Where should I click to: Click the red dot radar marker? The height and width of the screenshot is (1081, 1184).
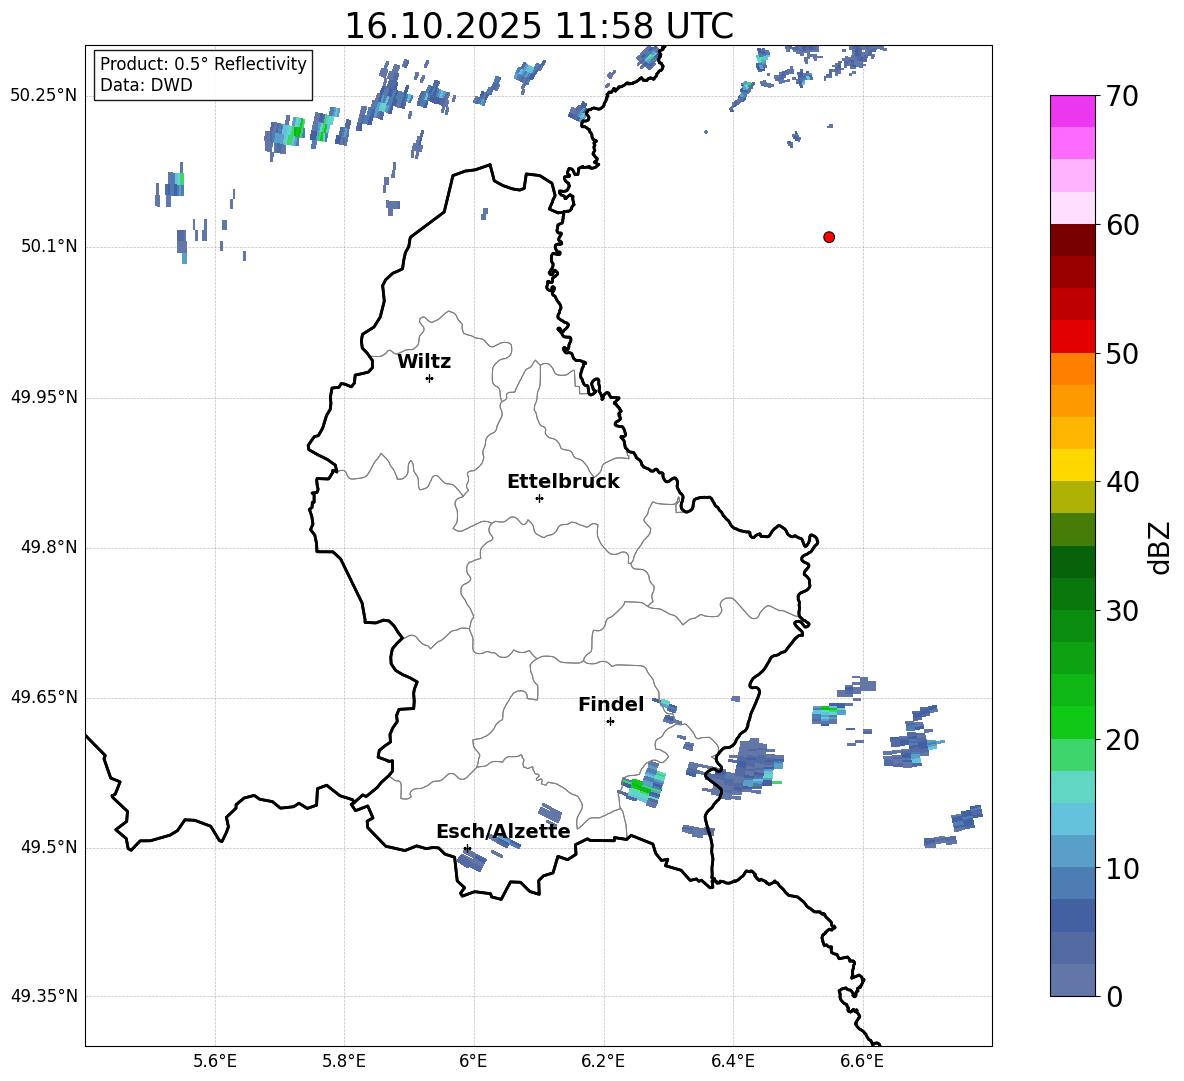(x=828, y=237)
